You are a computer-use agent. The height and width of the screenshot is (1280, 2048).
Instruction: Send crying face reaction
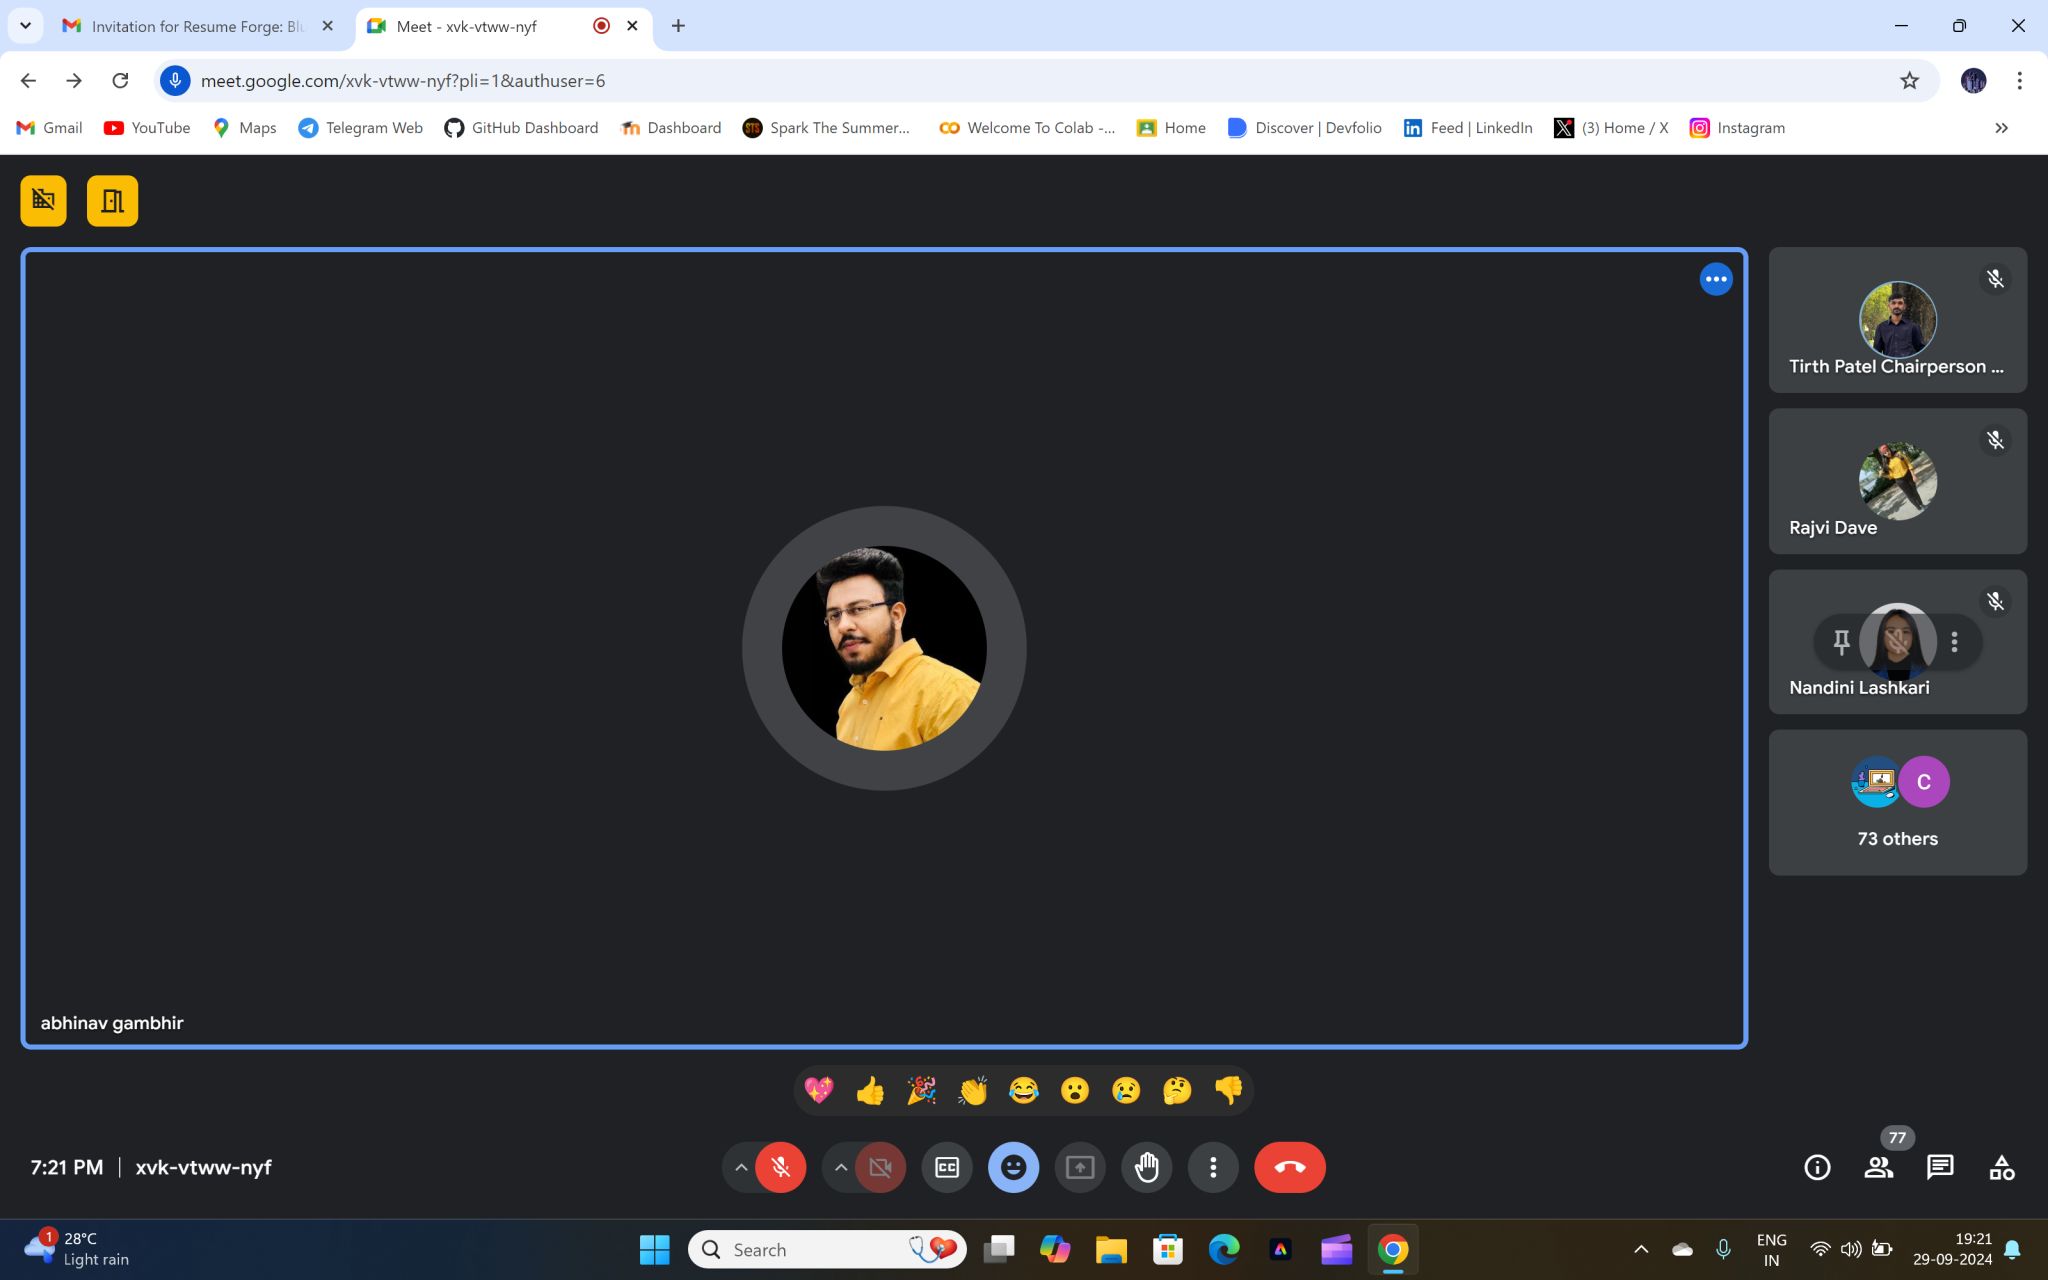[x=1126, y=1090]
